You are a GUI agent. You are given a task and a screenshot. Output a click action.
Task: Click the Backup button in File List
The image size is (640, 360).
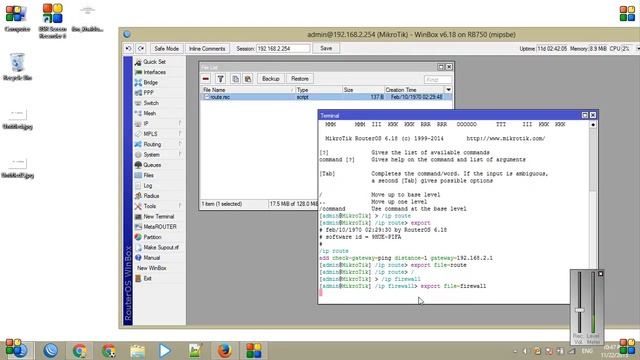tap(270, 78)
